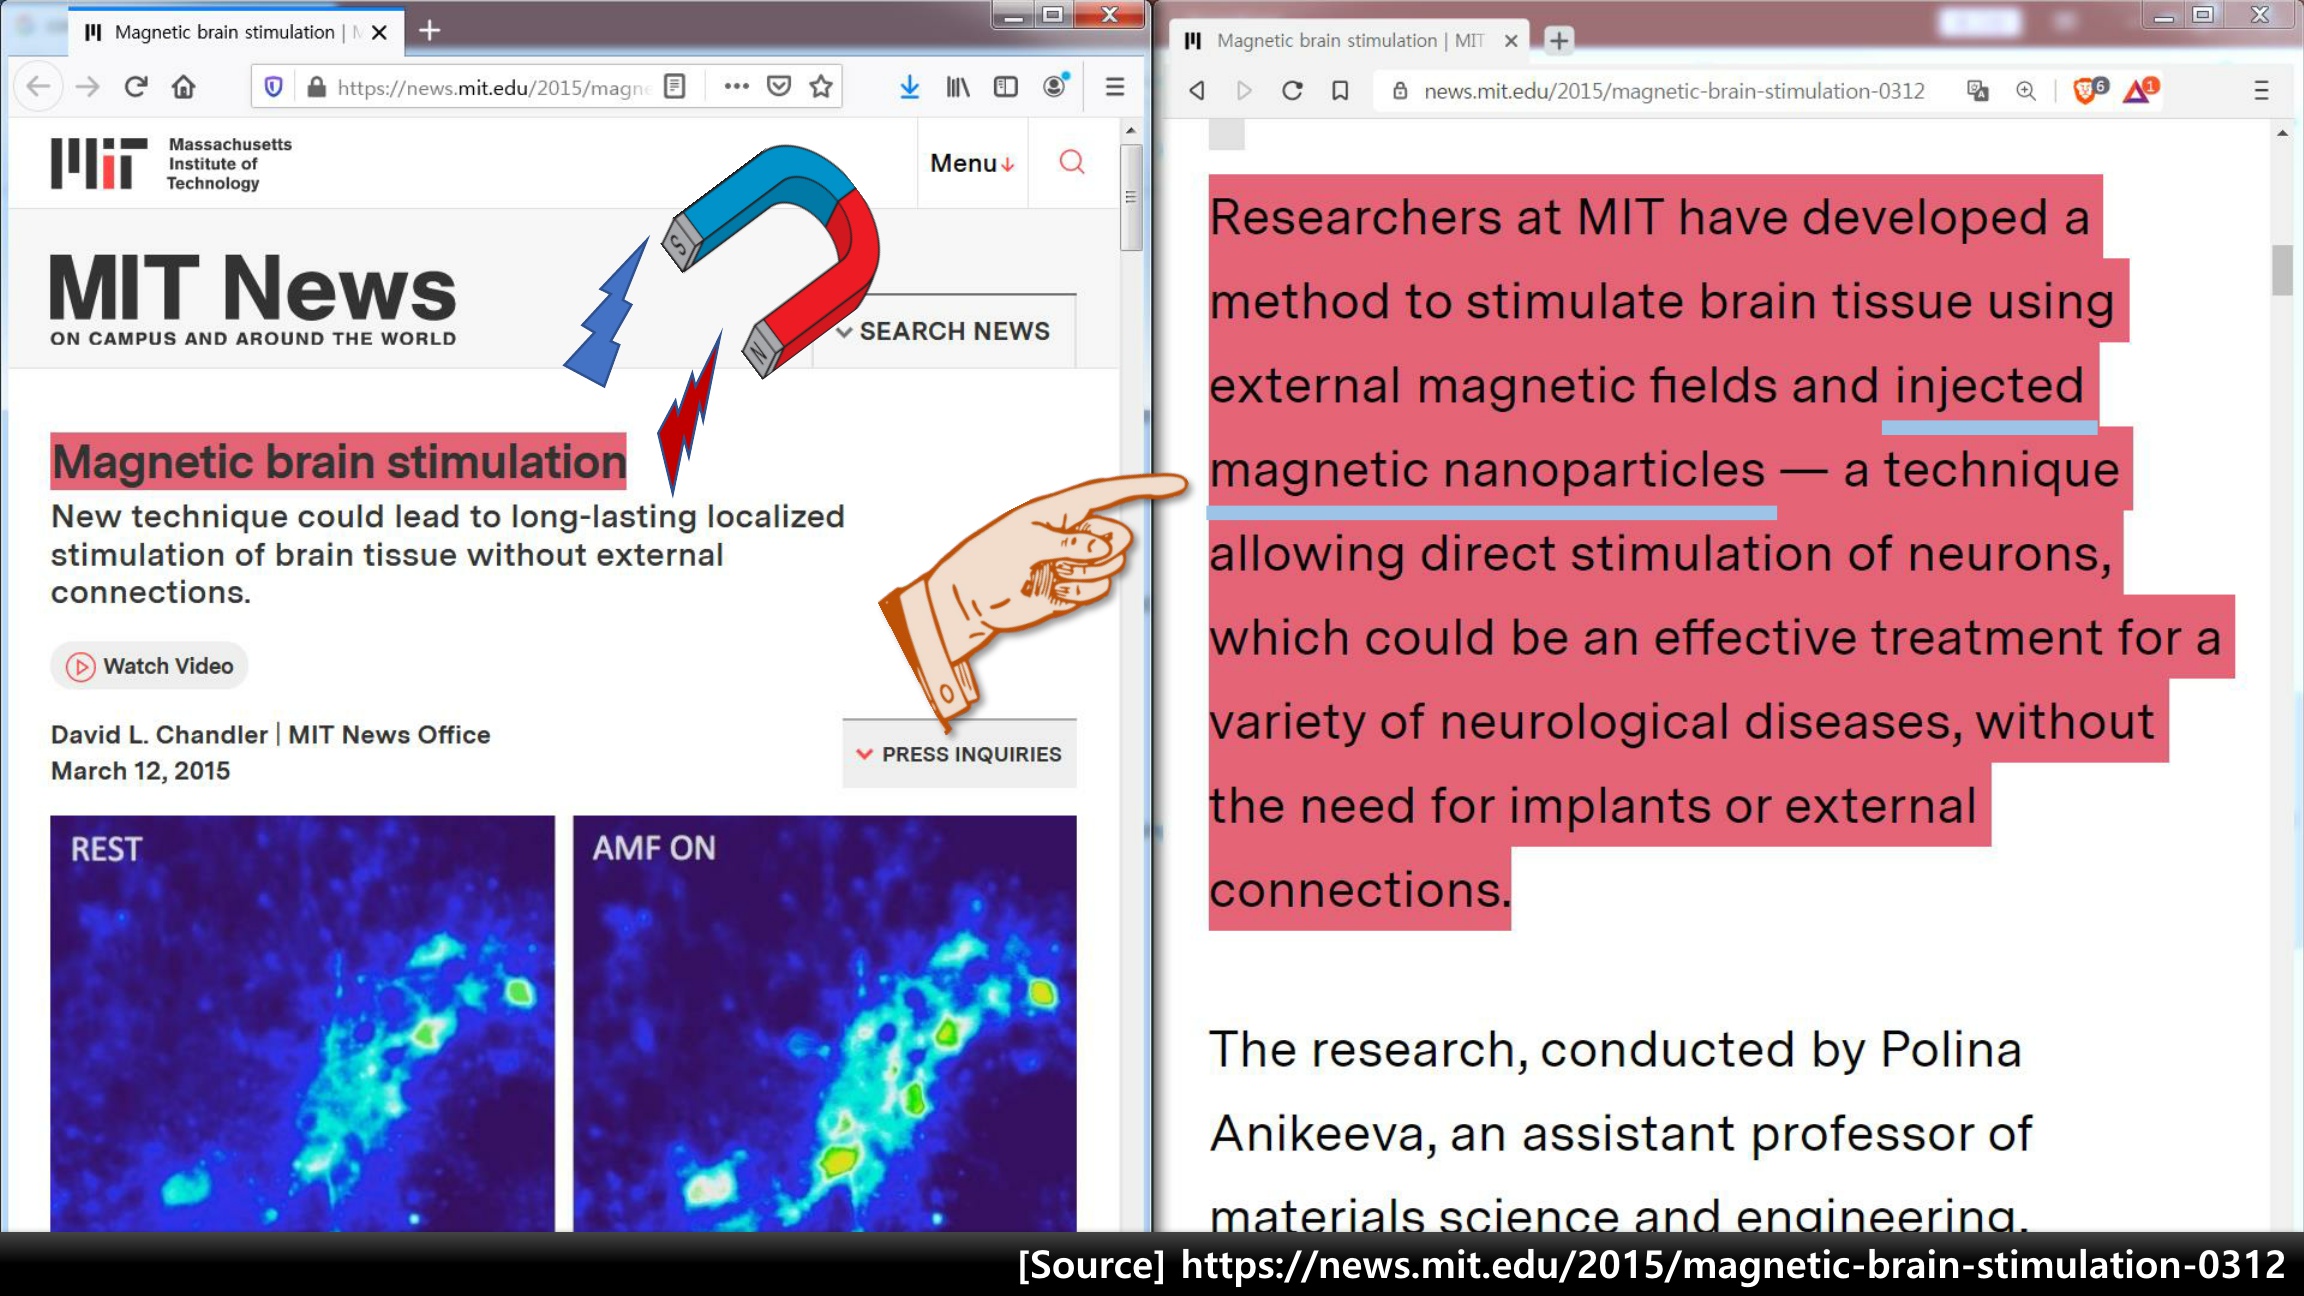The image size is (2304, 1296).
Task: Toggle Firefox sidebar icon
Action: click(1005, 87)
